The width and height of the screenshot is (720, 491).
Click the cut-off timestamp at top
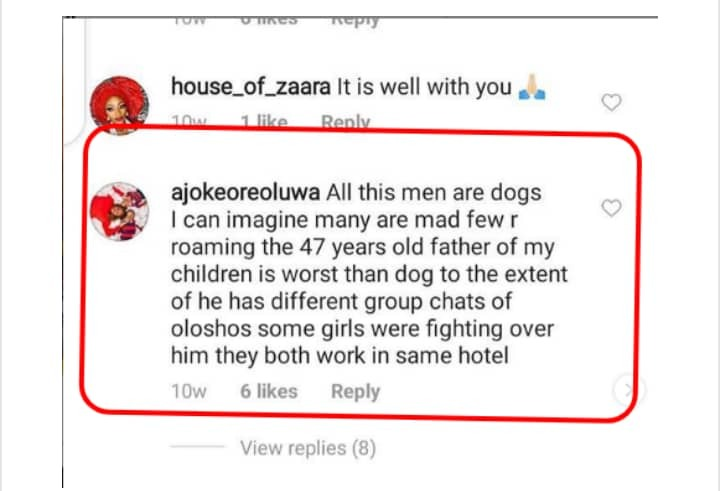(x=189, y=20)
